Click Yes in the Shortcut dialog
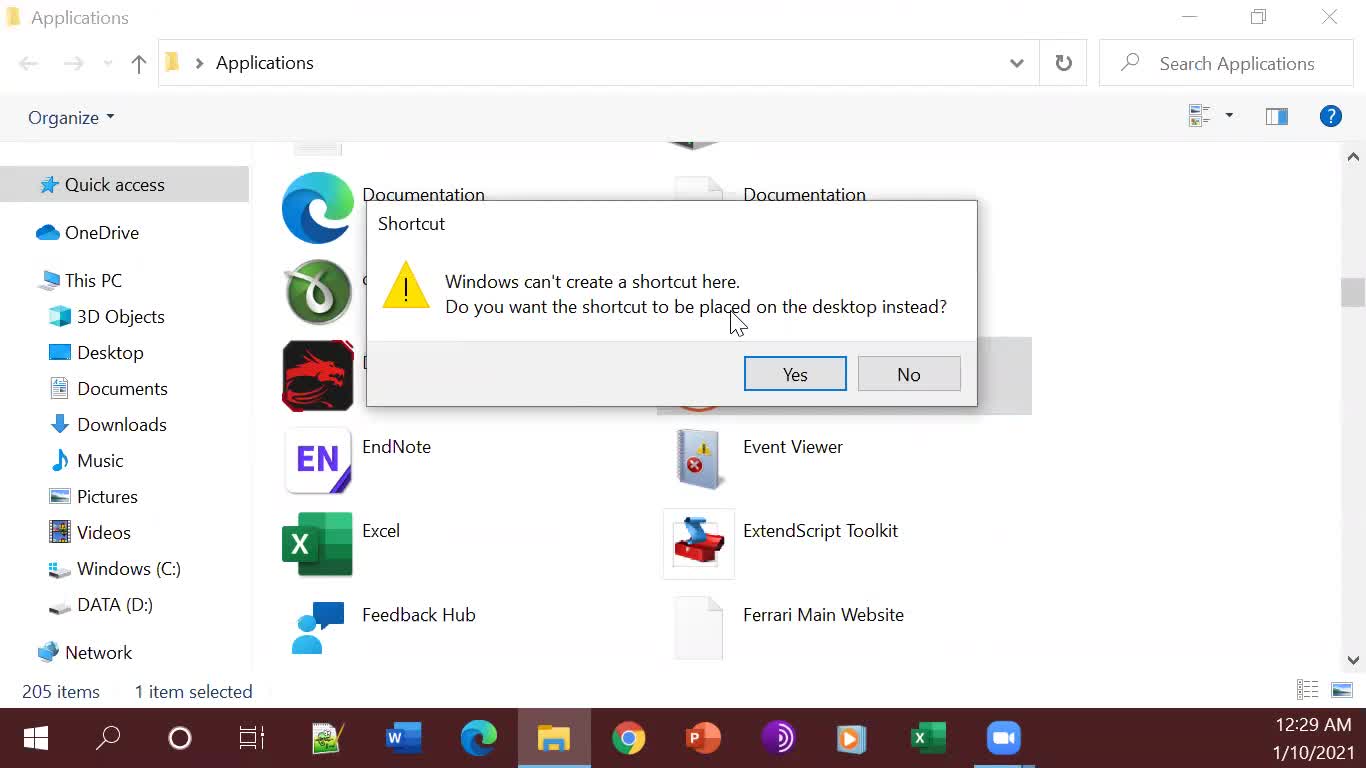Viewport: 1366px width, 768px height. point(795,374)
